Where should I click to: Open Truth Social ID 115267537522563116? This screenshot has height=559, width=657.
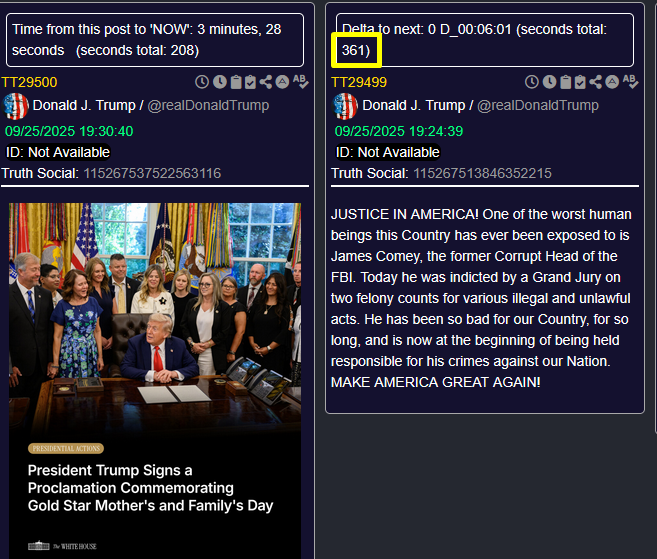pyautogui.click(x=152, y=173)
